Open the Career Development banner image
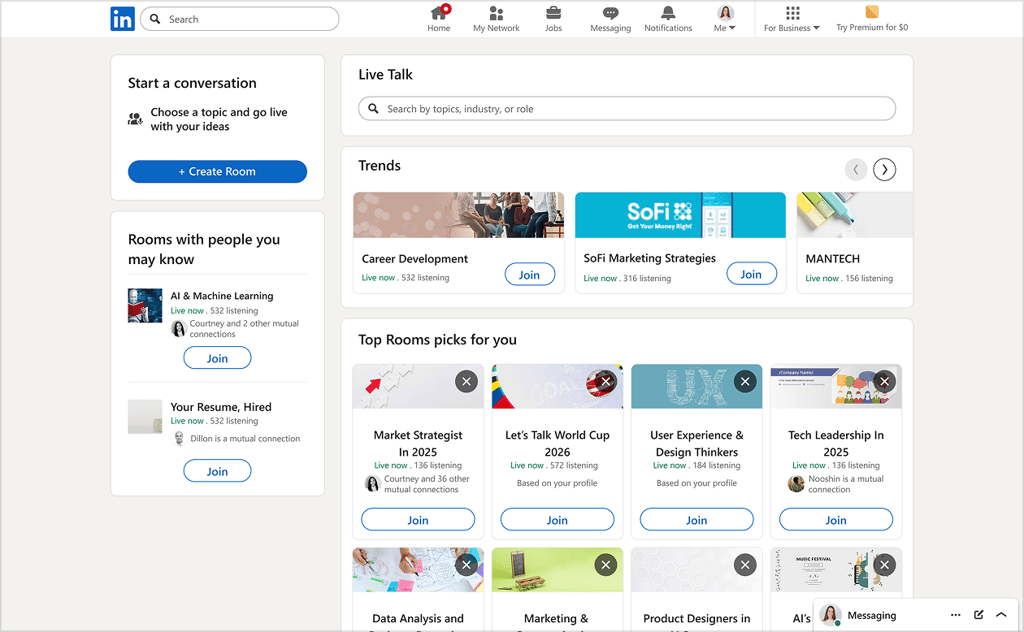The height and width of the screenshot is (632, 1024). click(458, 215)
